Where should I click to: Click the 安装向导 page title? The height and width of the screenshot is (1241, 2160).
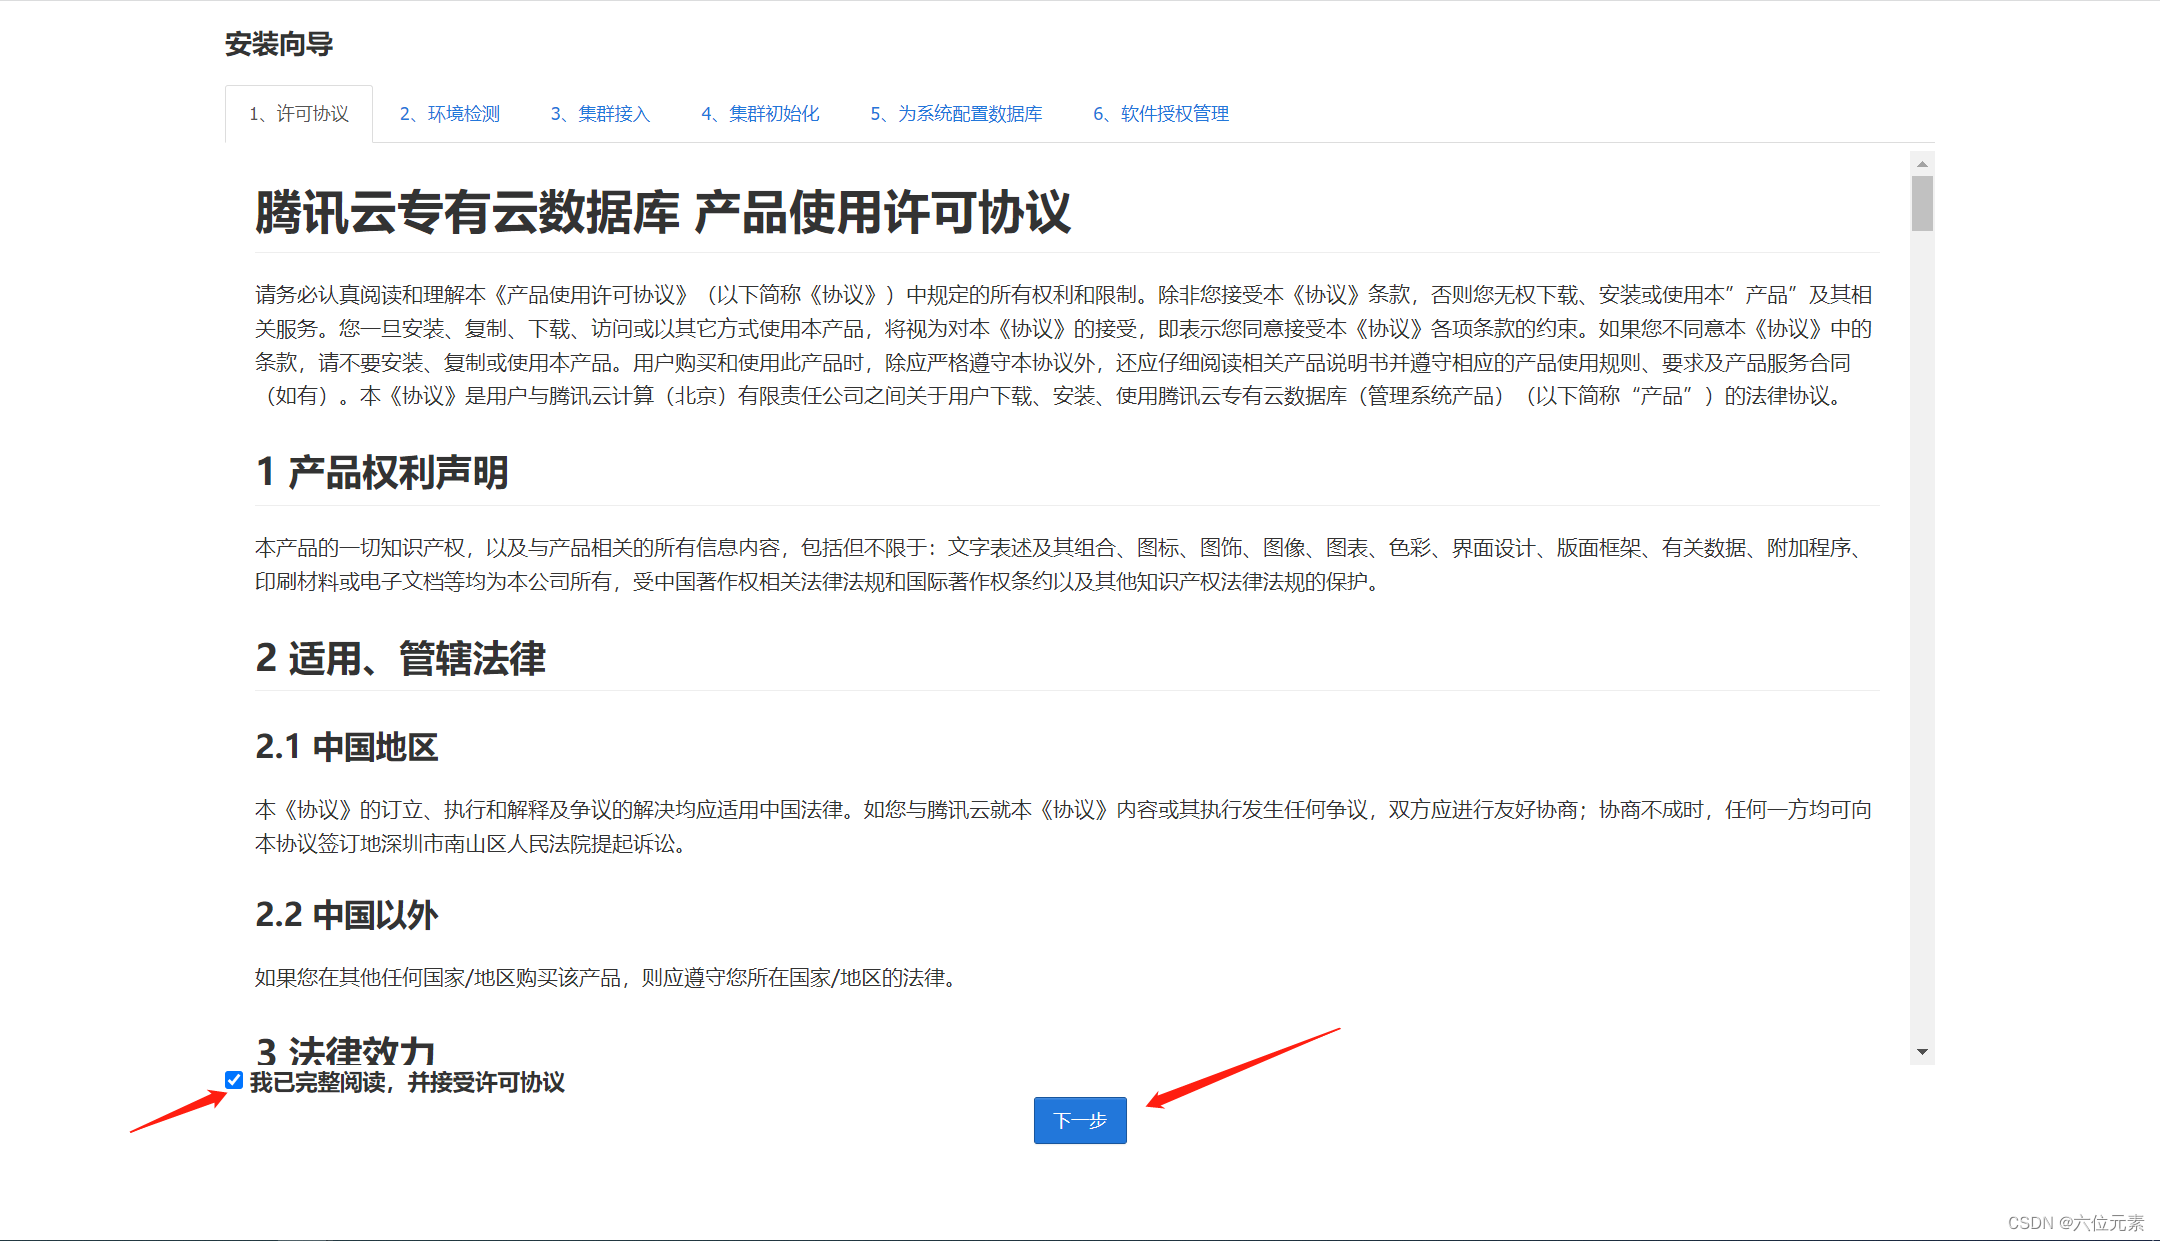point(279,44)
